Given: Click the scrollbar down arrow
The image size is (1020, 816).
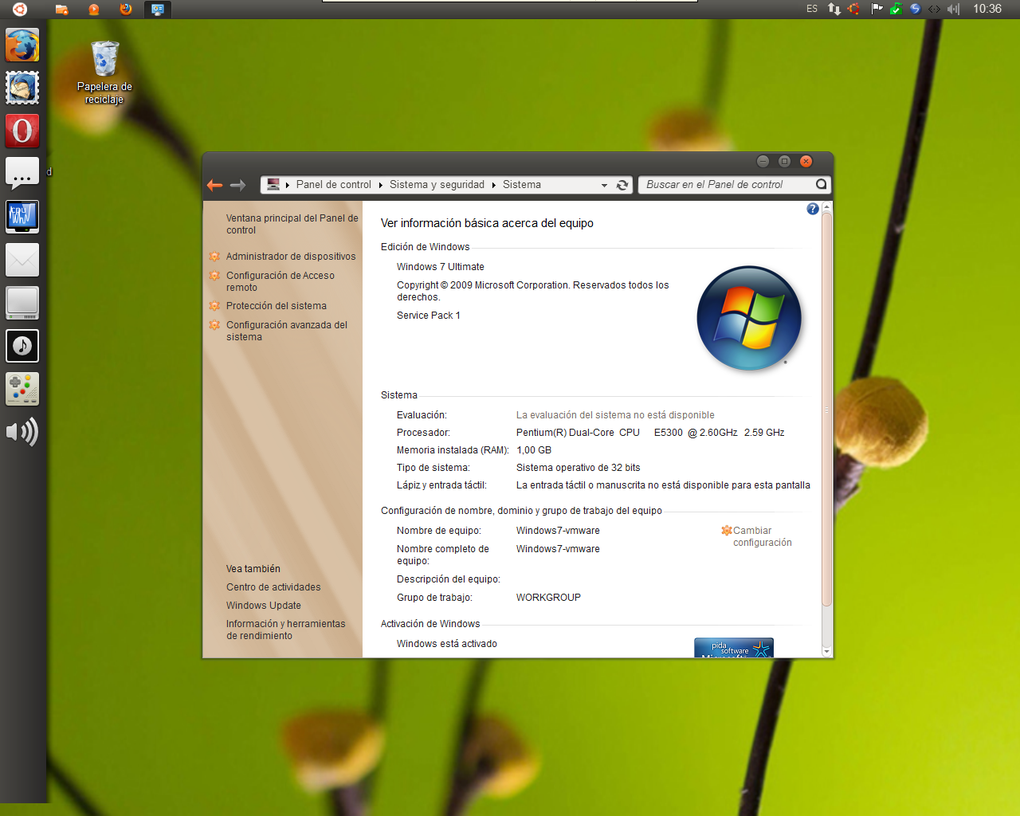Looking at the screenshot, I should pyautogui.click(x=827, y=651).
